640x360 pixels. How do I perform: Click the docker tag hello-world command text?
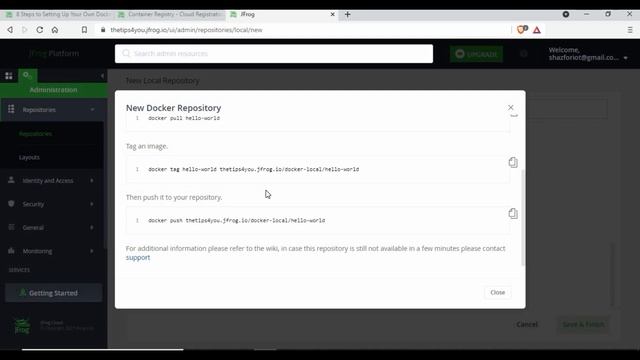click(x=253, y=169)
